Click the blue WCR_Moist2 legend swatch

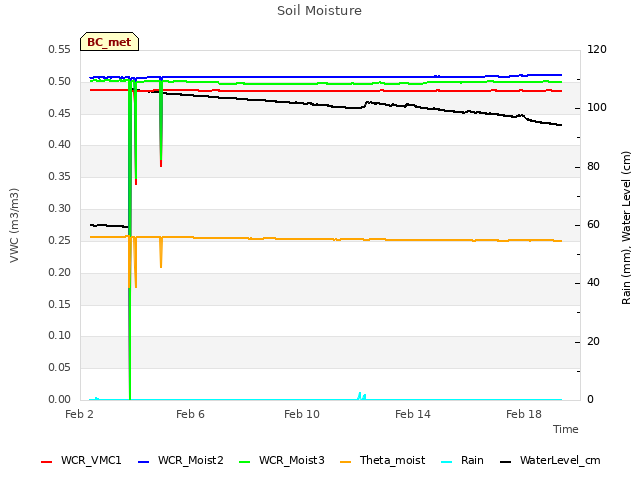point(144,462)
